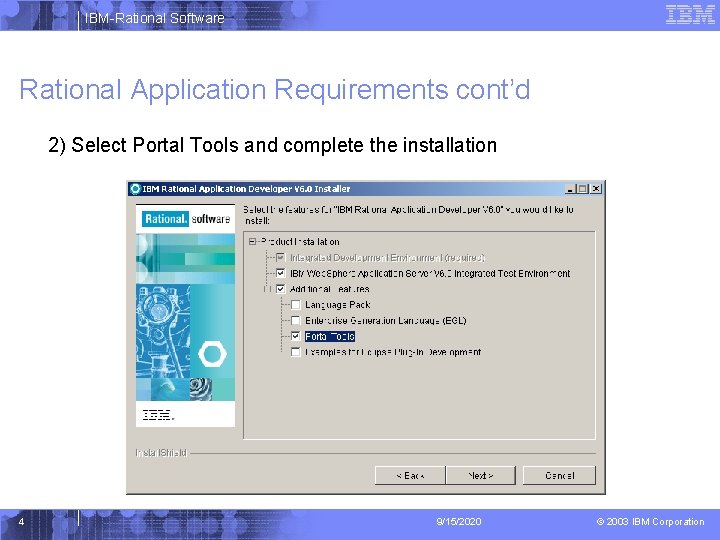Enable the Language Pack checkbox

(x=296, y=305)
